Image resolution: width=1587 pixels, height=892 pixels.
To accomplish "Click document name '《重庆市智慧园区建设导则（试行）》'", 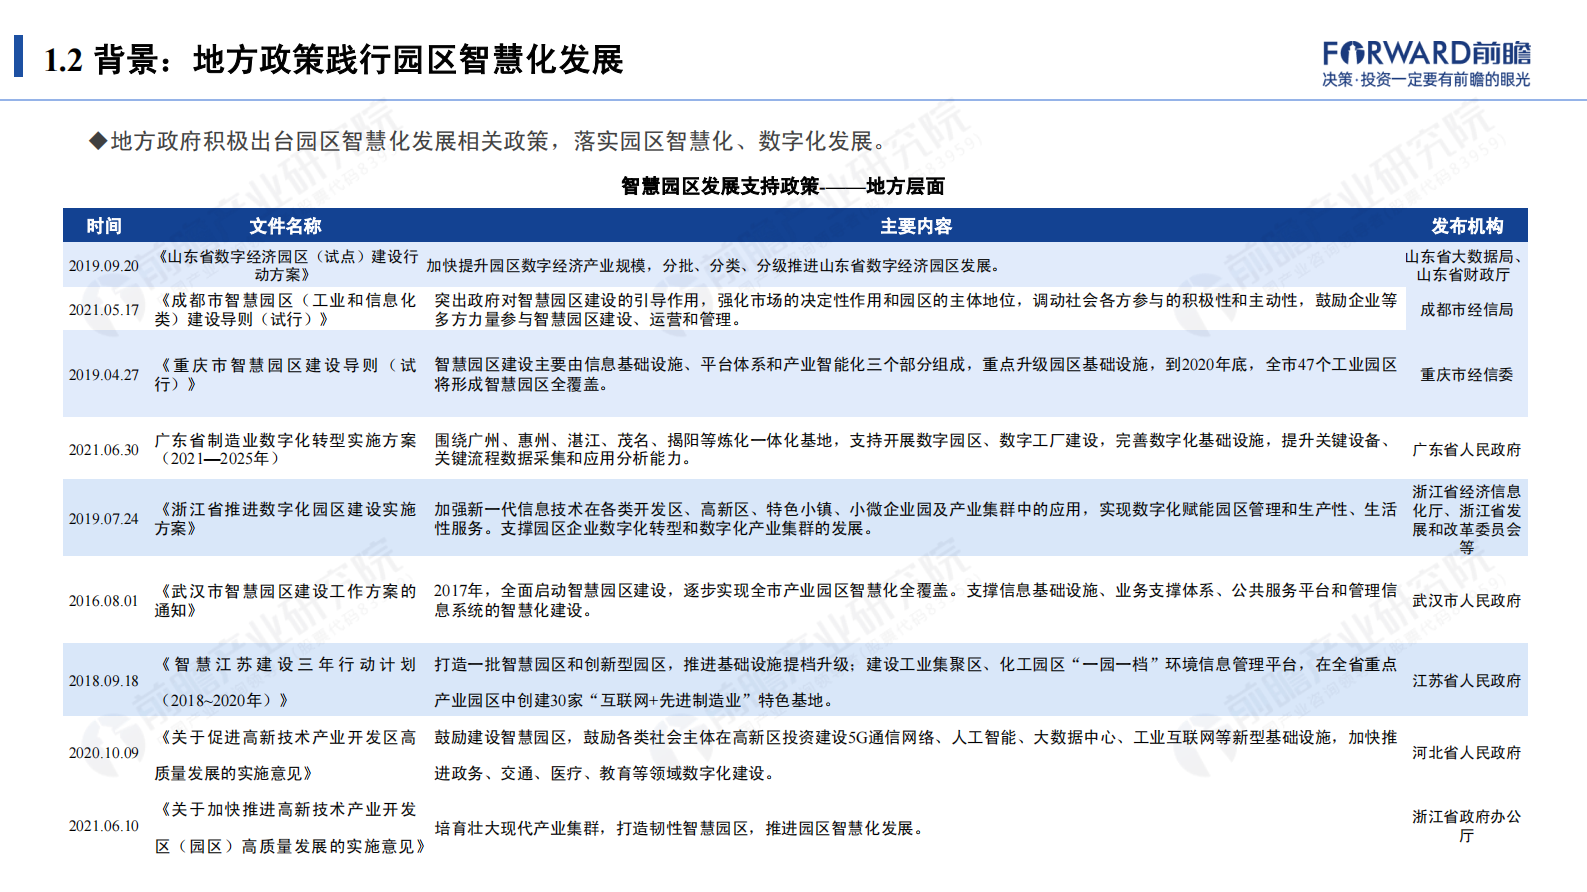I will point(286,375).
